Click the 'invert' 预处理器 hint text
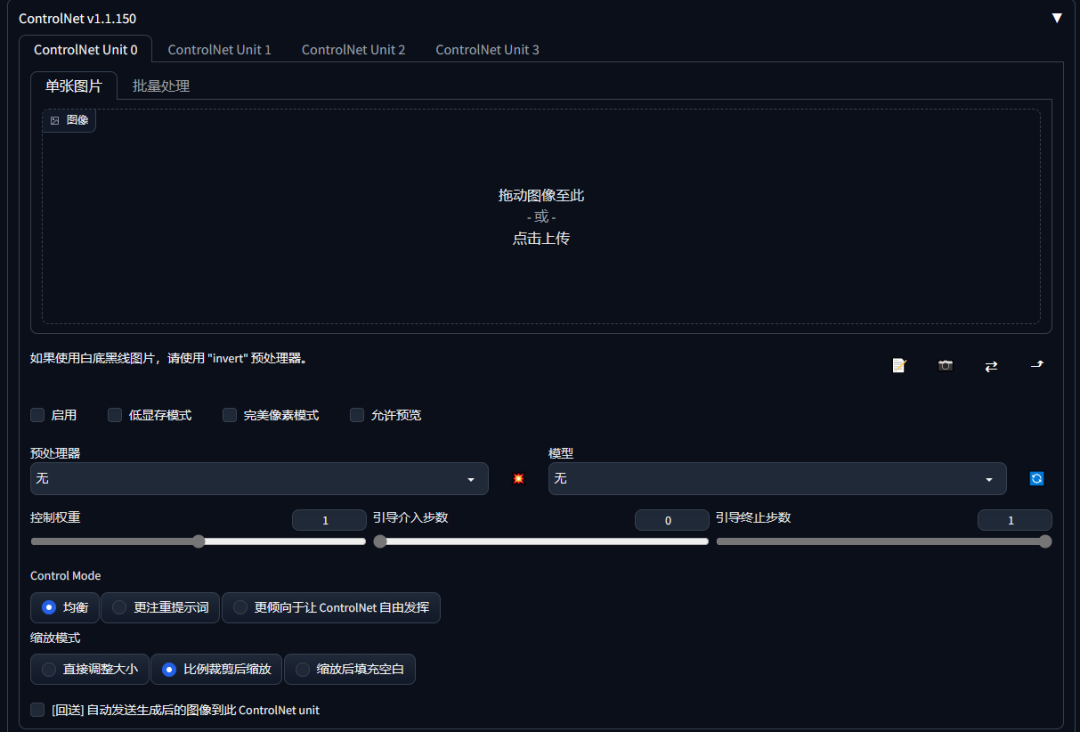 tap(169, 358)
